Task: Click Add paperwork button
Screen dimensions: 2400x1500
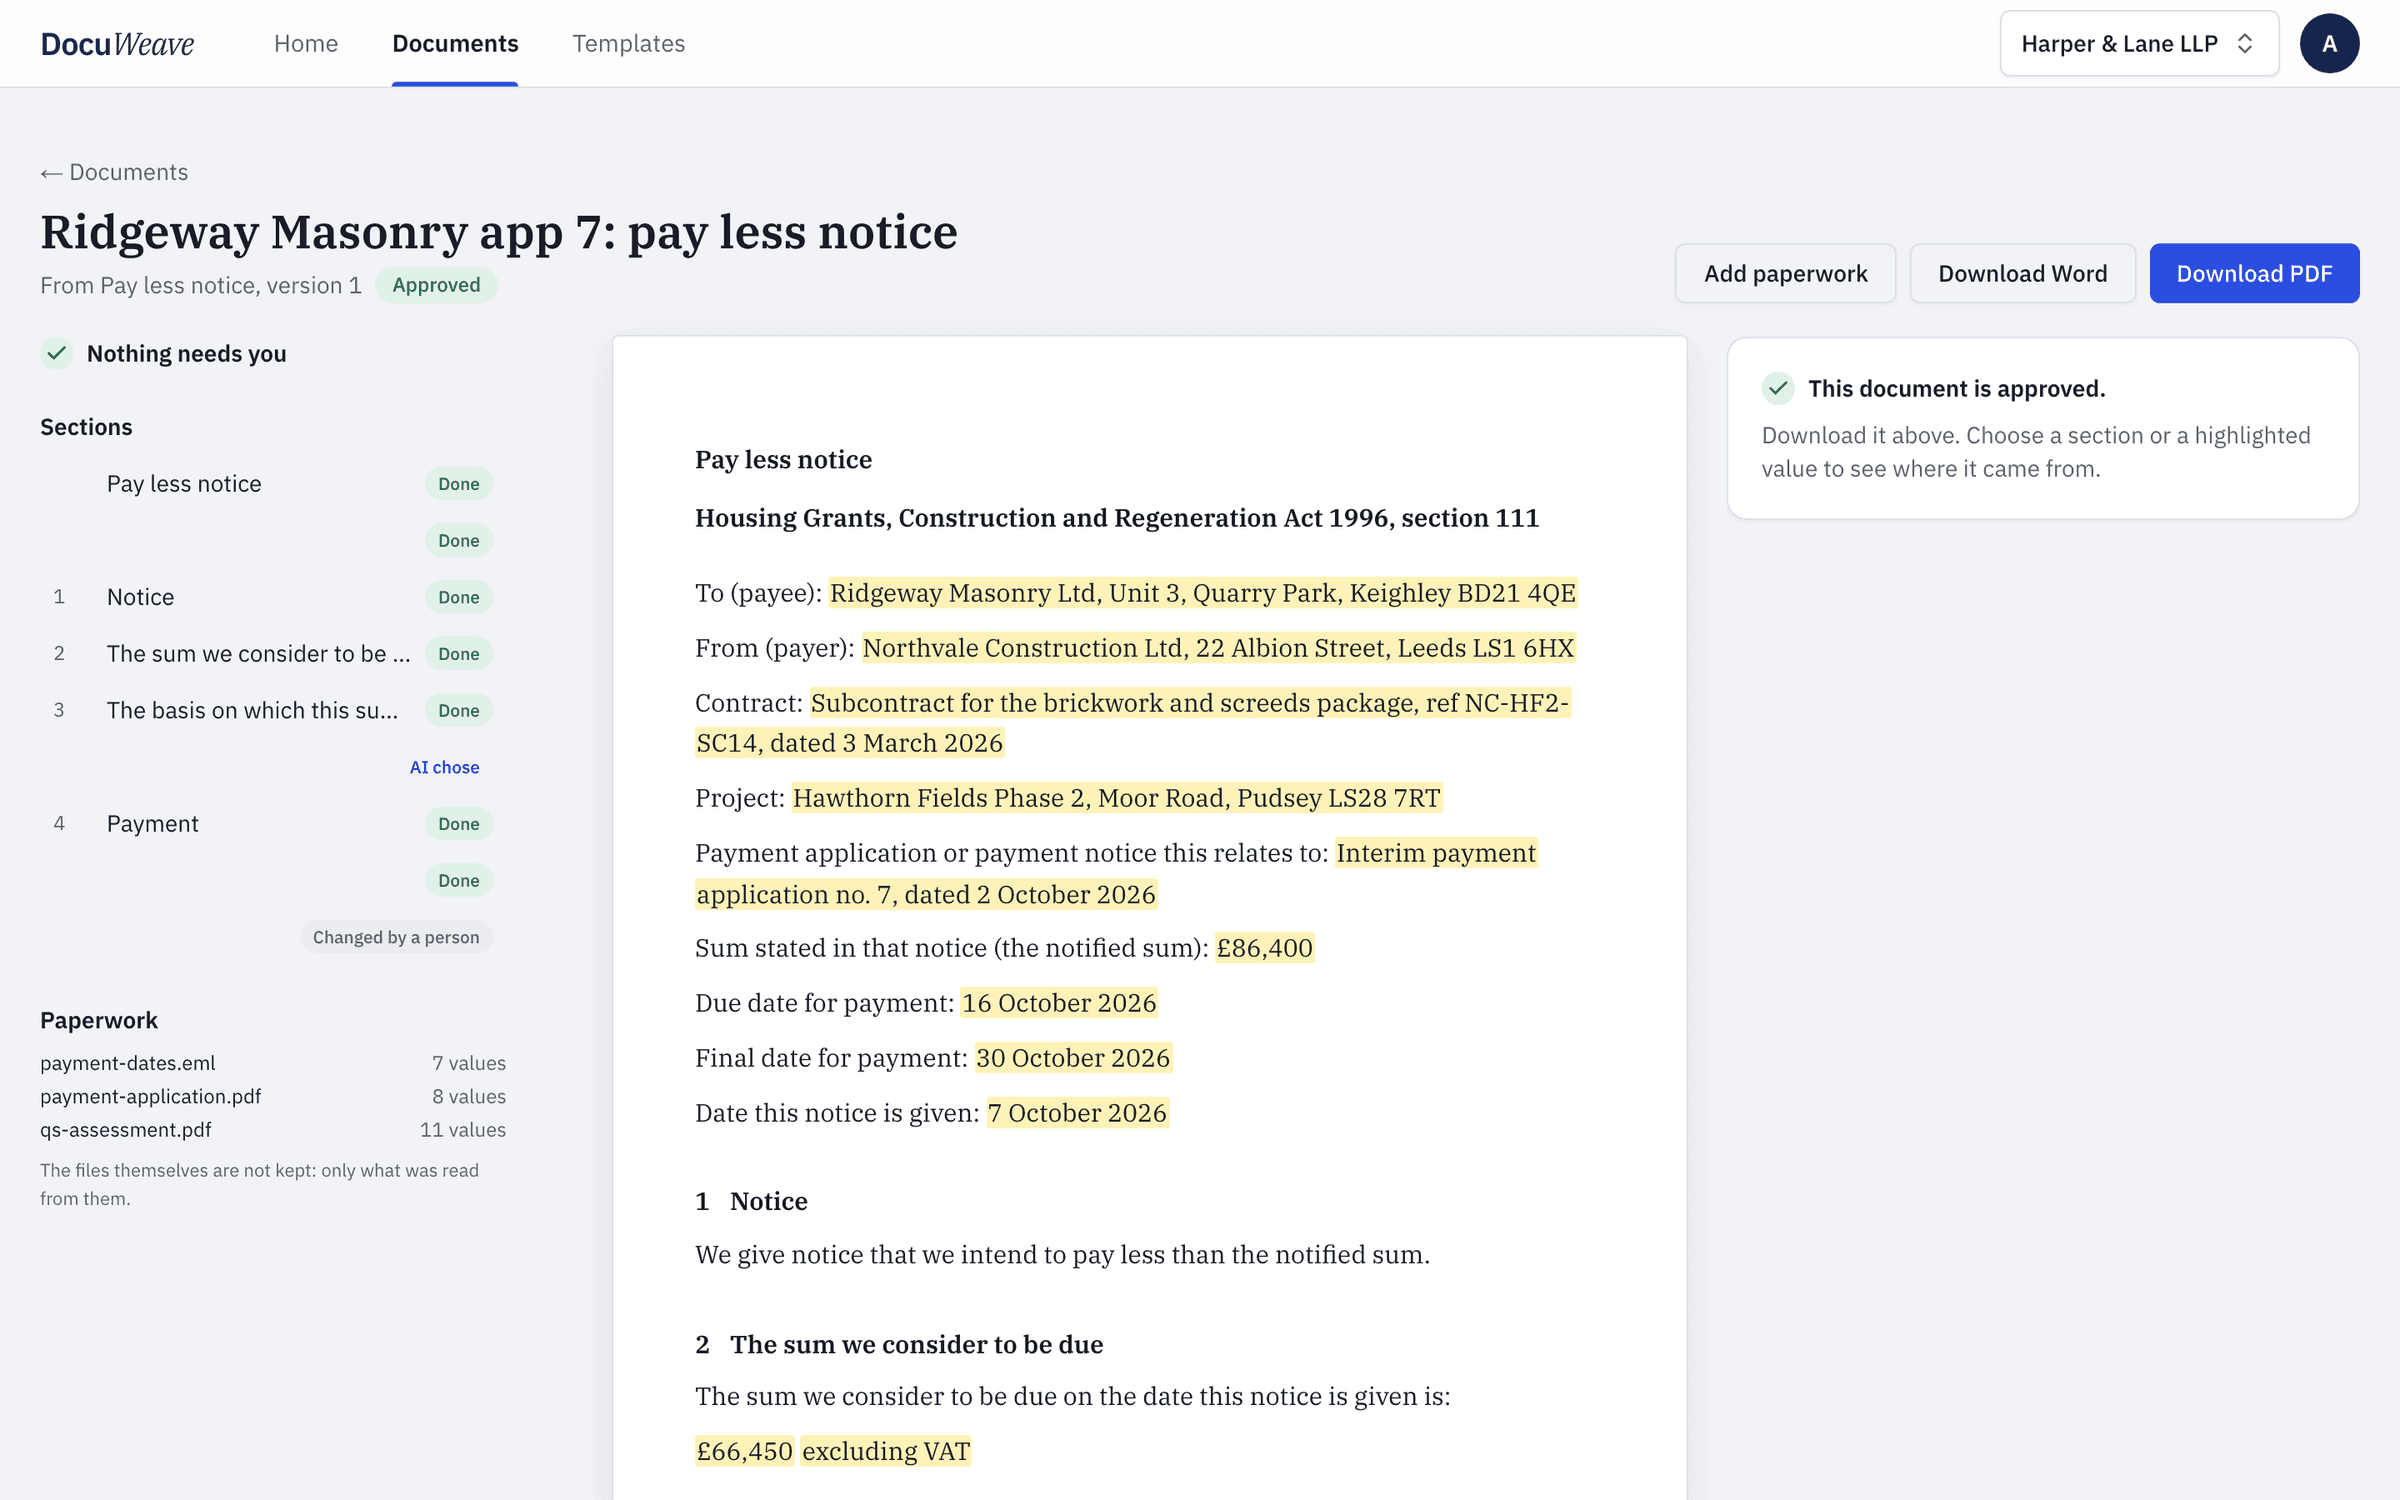Action: click(1785, 273)
